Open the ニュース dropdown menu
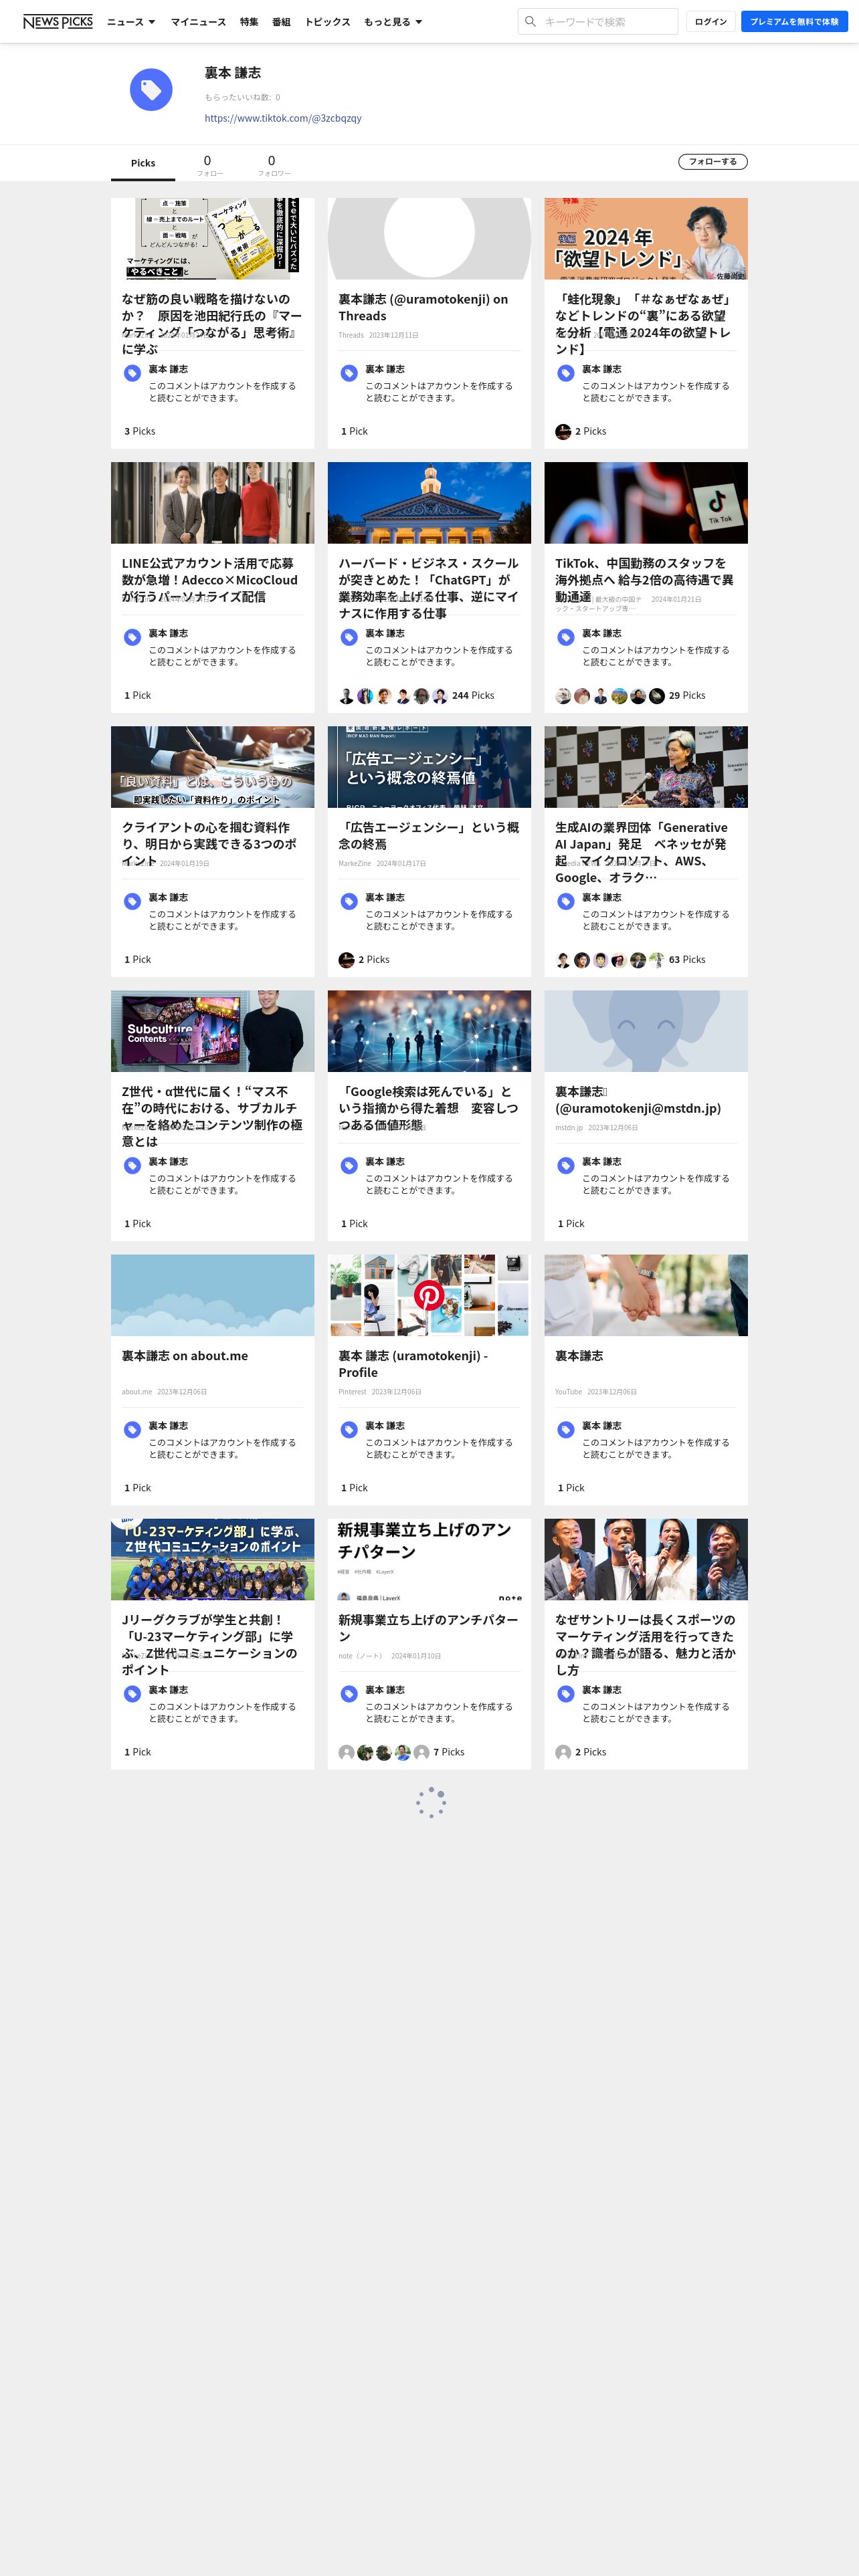859x2576 pixels. click(x=131, y=21)
